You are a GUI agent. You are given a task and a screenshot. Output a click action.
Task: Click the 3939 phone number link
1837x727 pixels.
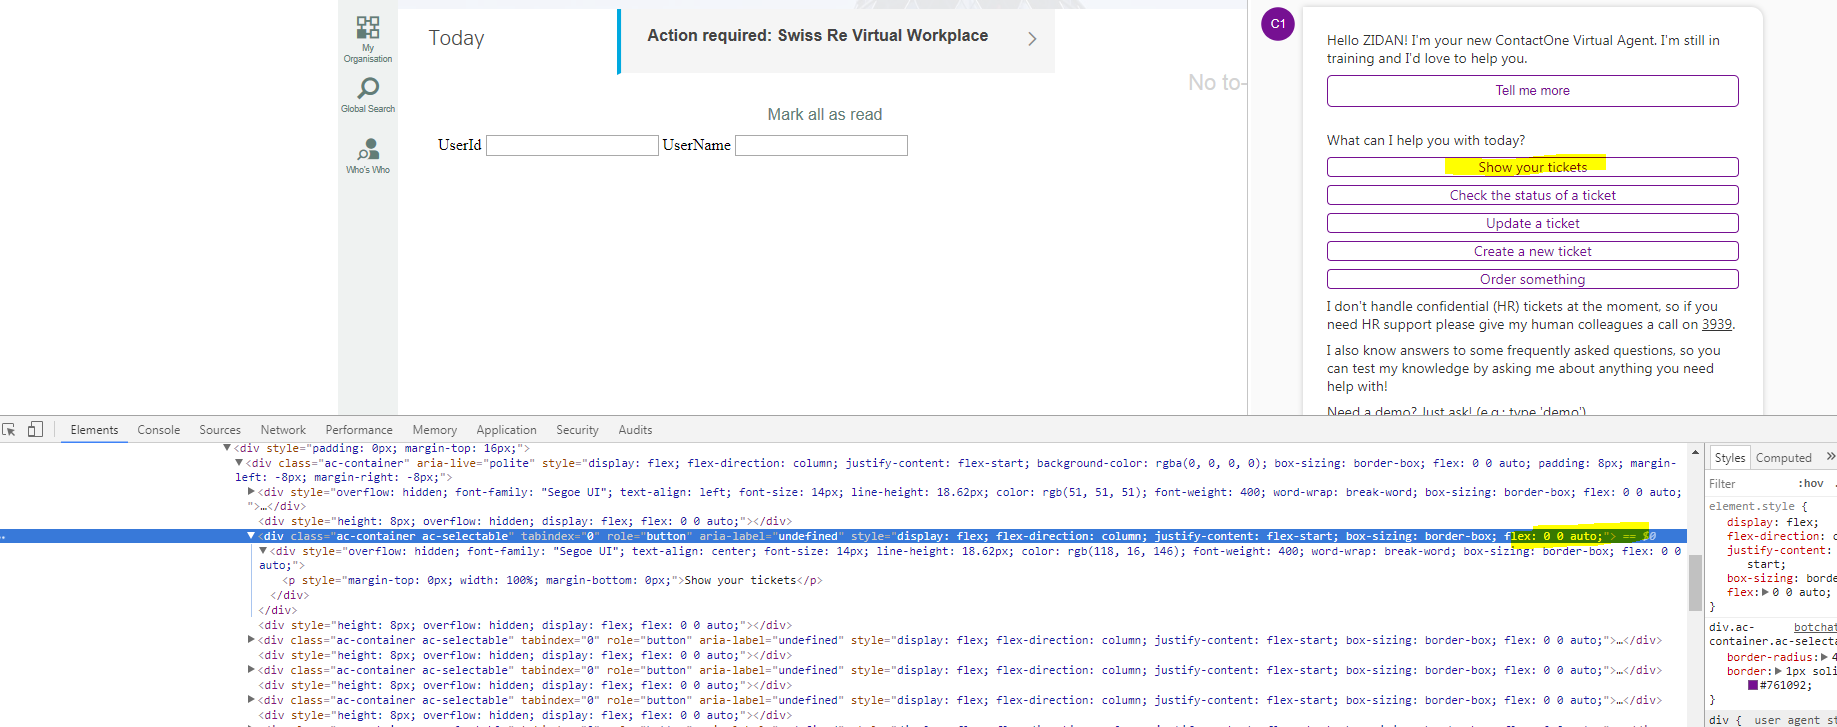[1717, 324]
